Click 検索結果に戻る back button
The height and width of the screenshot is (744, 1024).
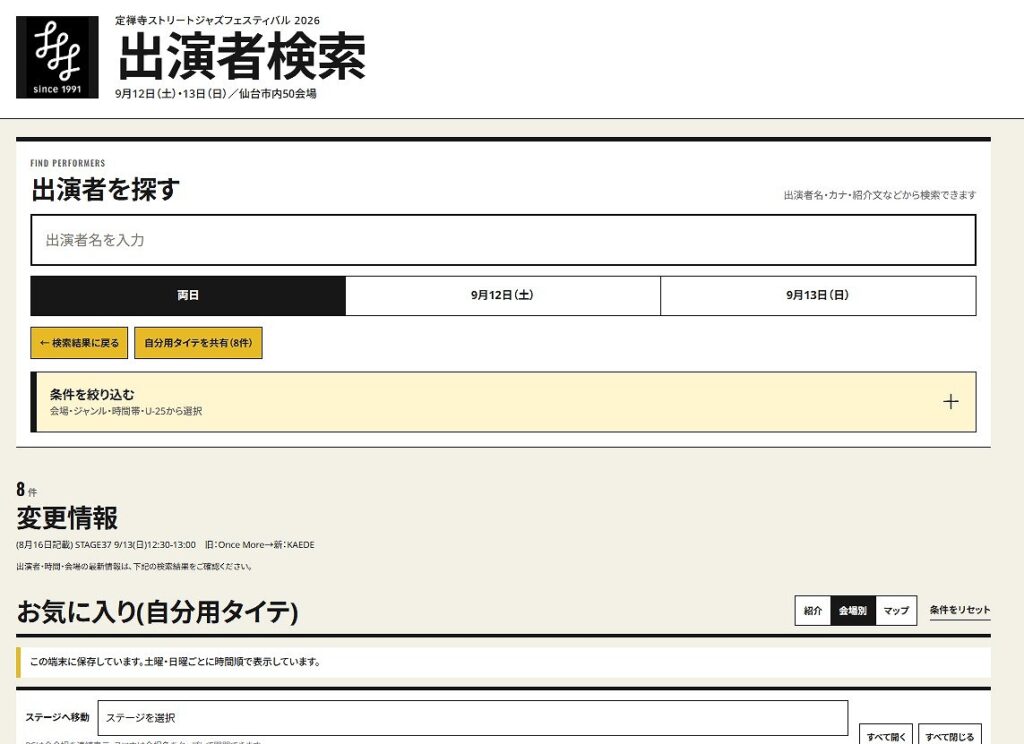pyautogui.click(x=79, y=343)
